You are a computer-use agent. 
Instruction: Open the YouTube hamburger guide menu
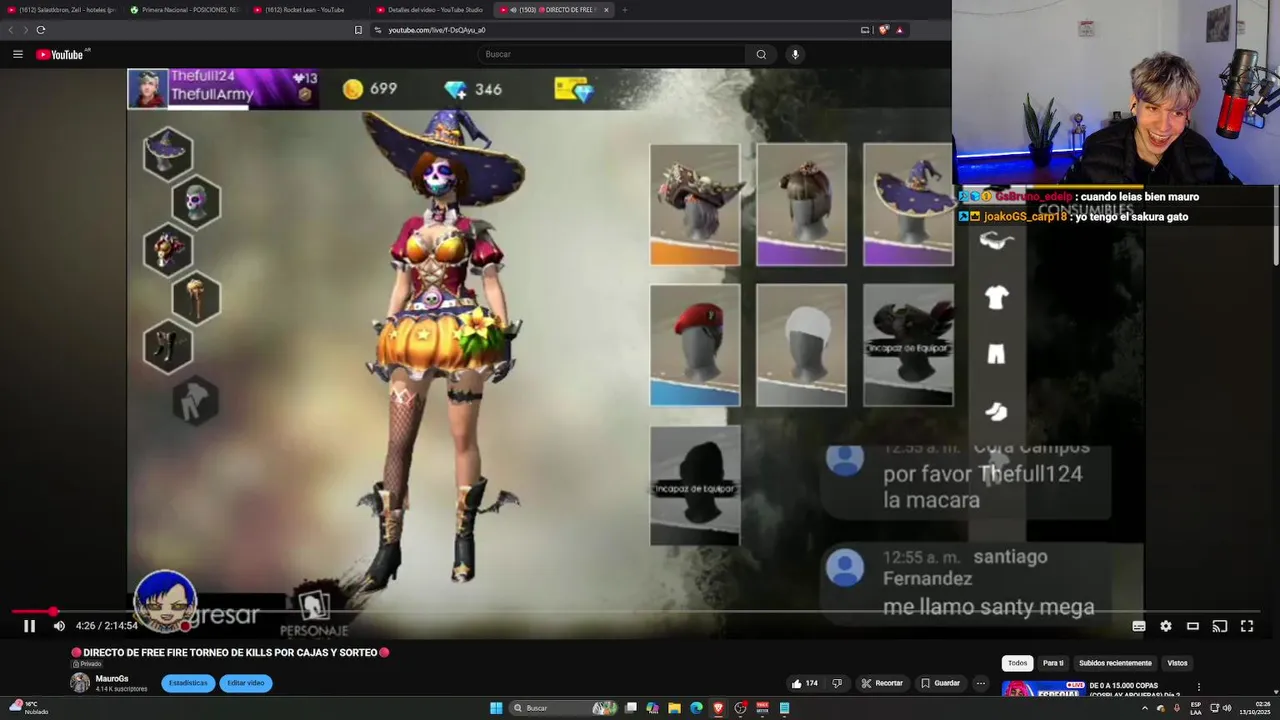click(x=18, y=54)
